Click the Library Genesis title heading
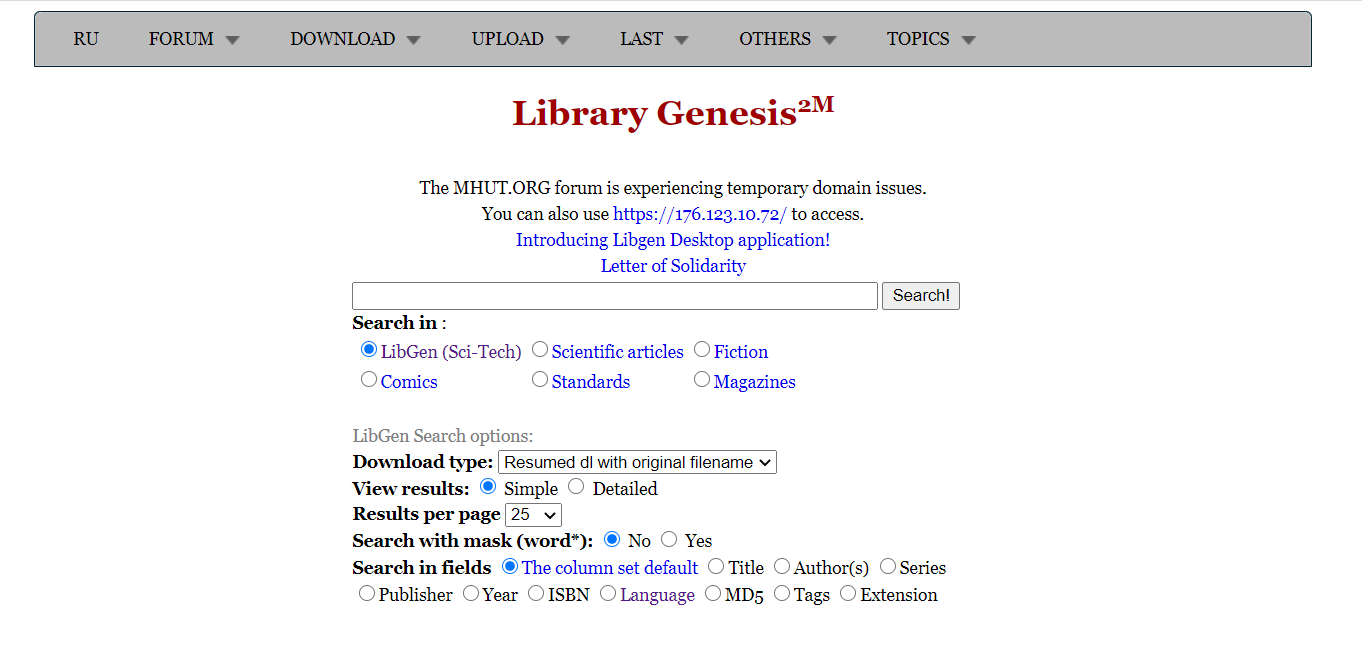The width and height of the screenshot is (1362, 663). (673, 112)
